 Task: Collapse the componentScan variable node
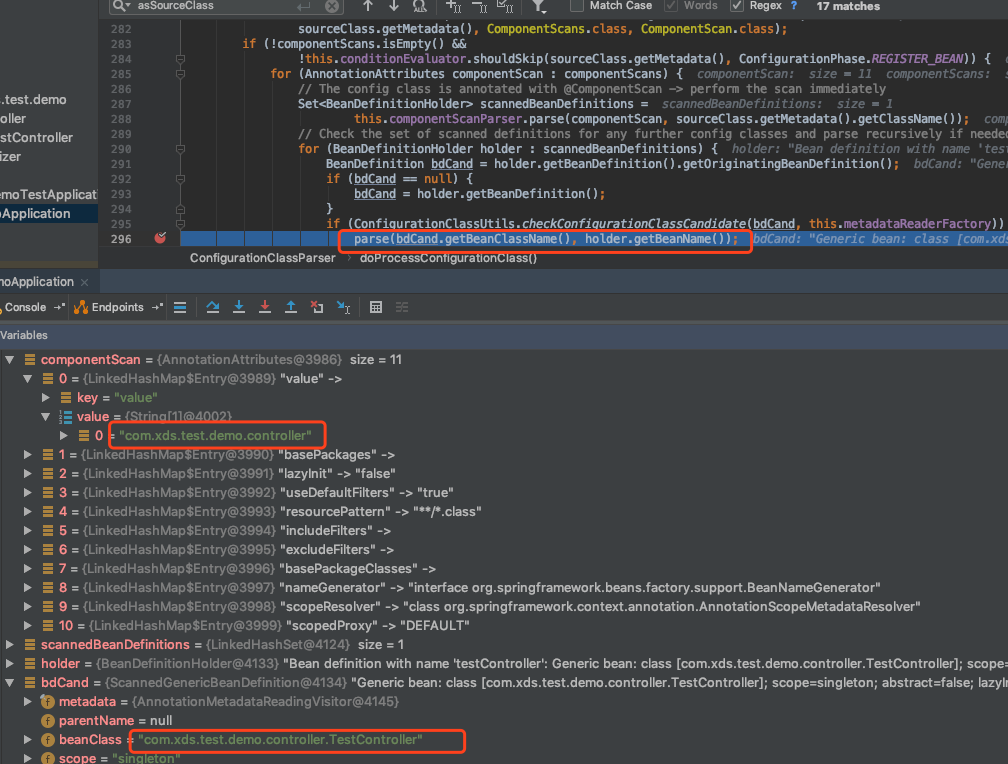pos(10,359)
